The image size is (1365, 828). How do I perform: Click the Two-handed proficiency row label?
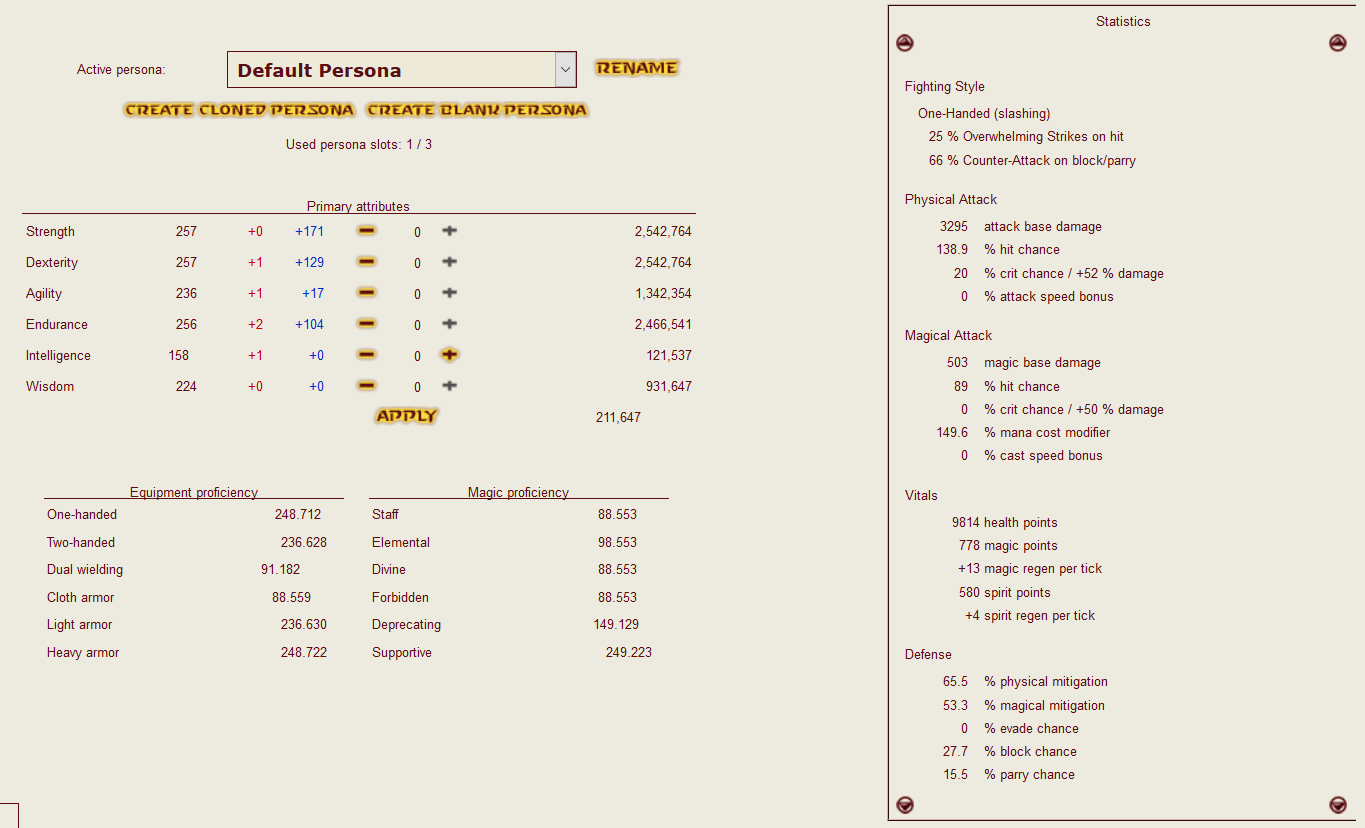[x=81, y=543]
